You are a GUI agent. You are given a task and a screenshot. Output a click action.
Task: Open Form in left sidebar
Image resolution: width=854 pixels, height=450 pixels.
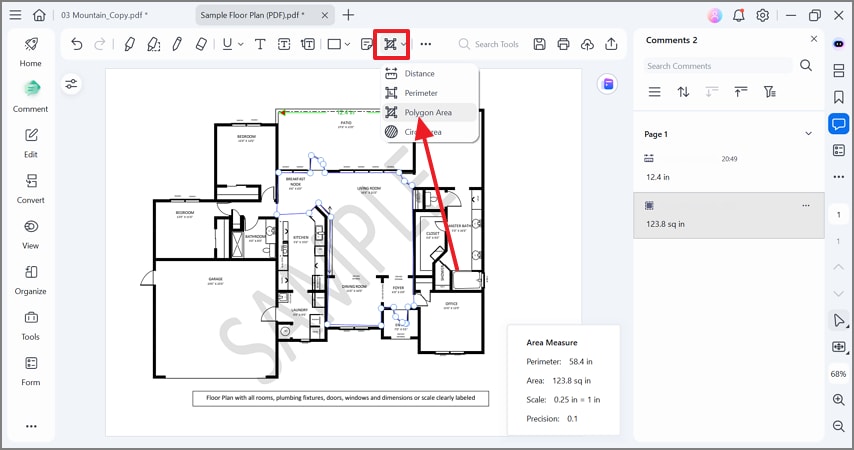(x=30, y=371)
